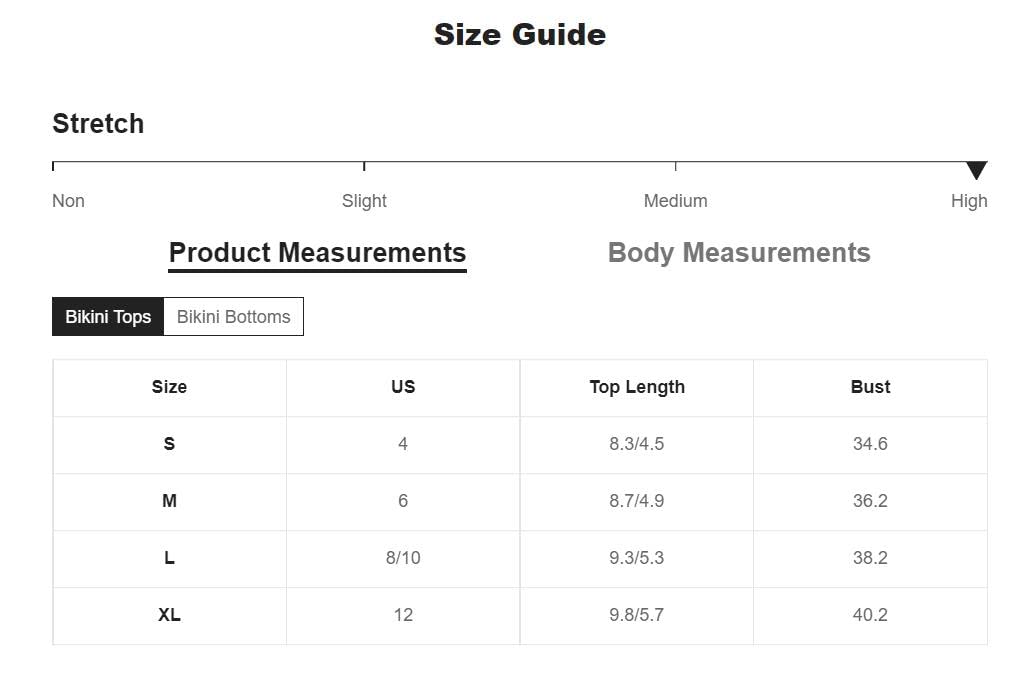
Task: Select the Product Measurements tab
Action: point(317,253)
